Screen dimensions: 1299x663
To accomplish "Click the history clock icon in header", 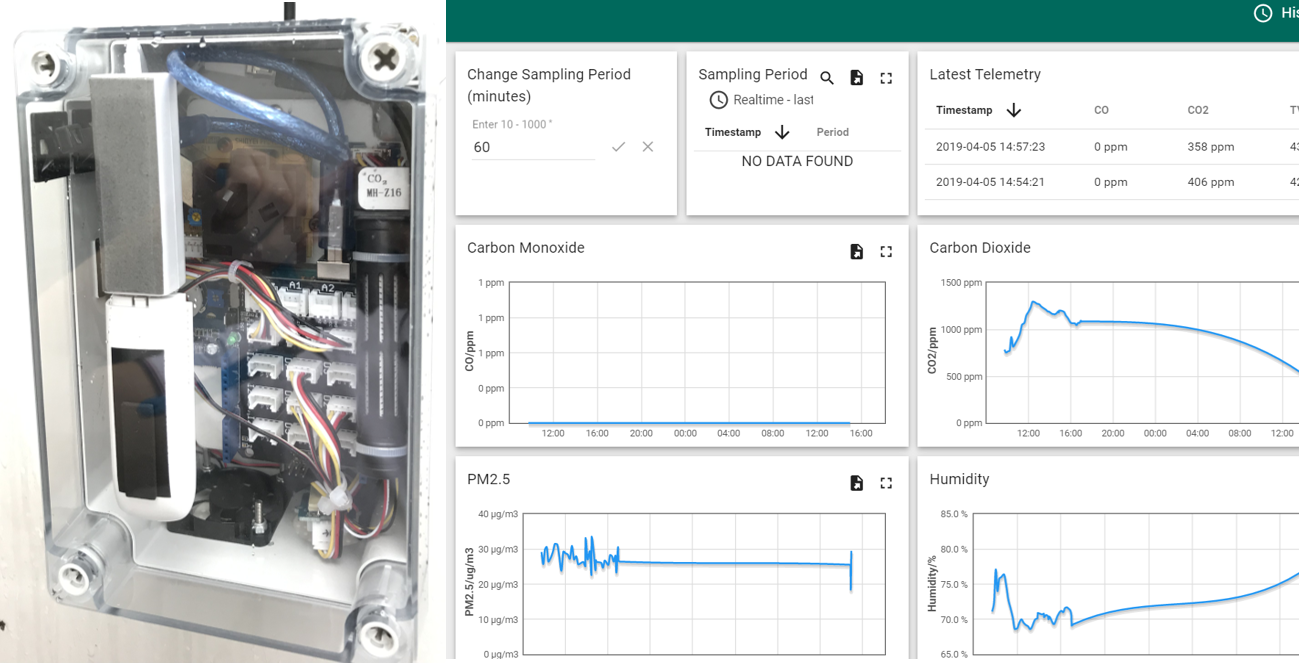I will [x=1263, y=13].
